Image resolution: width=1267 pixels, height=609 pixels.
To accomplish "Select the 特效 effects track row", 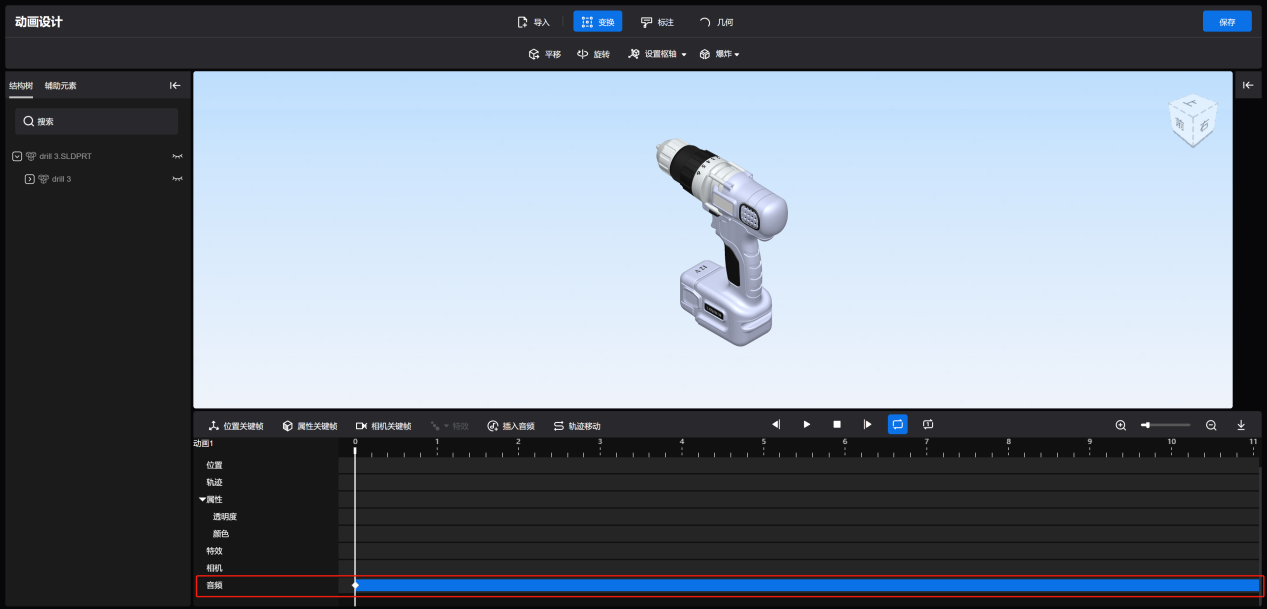I will (x=214, y=551).
